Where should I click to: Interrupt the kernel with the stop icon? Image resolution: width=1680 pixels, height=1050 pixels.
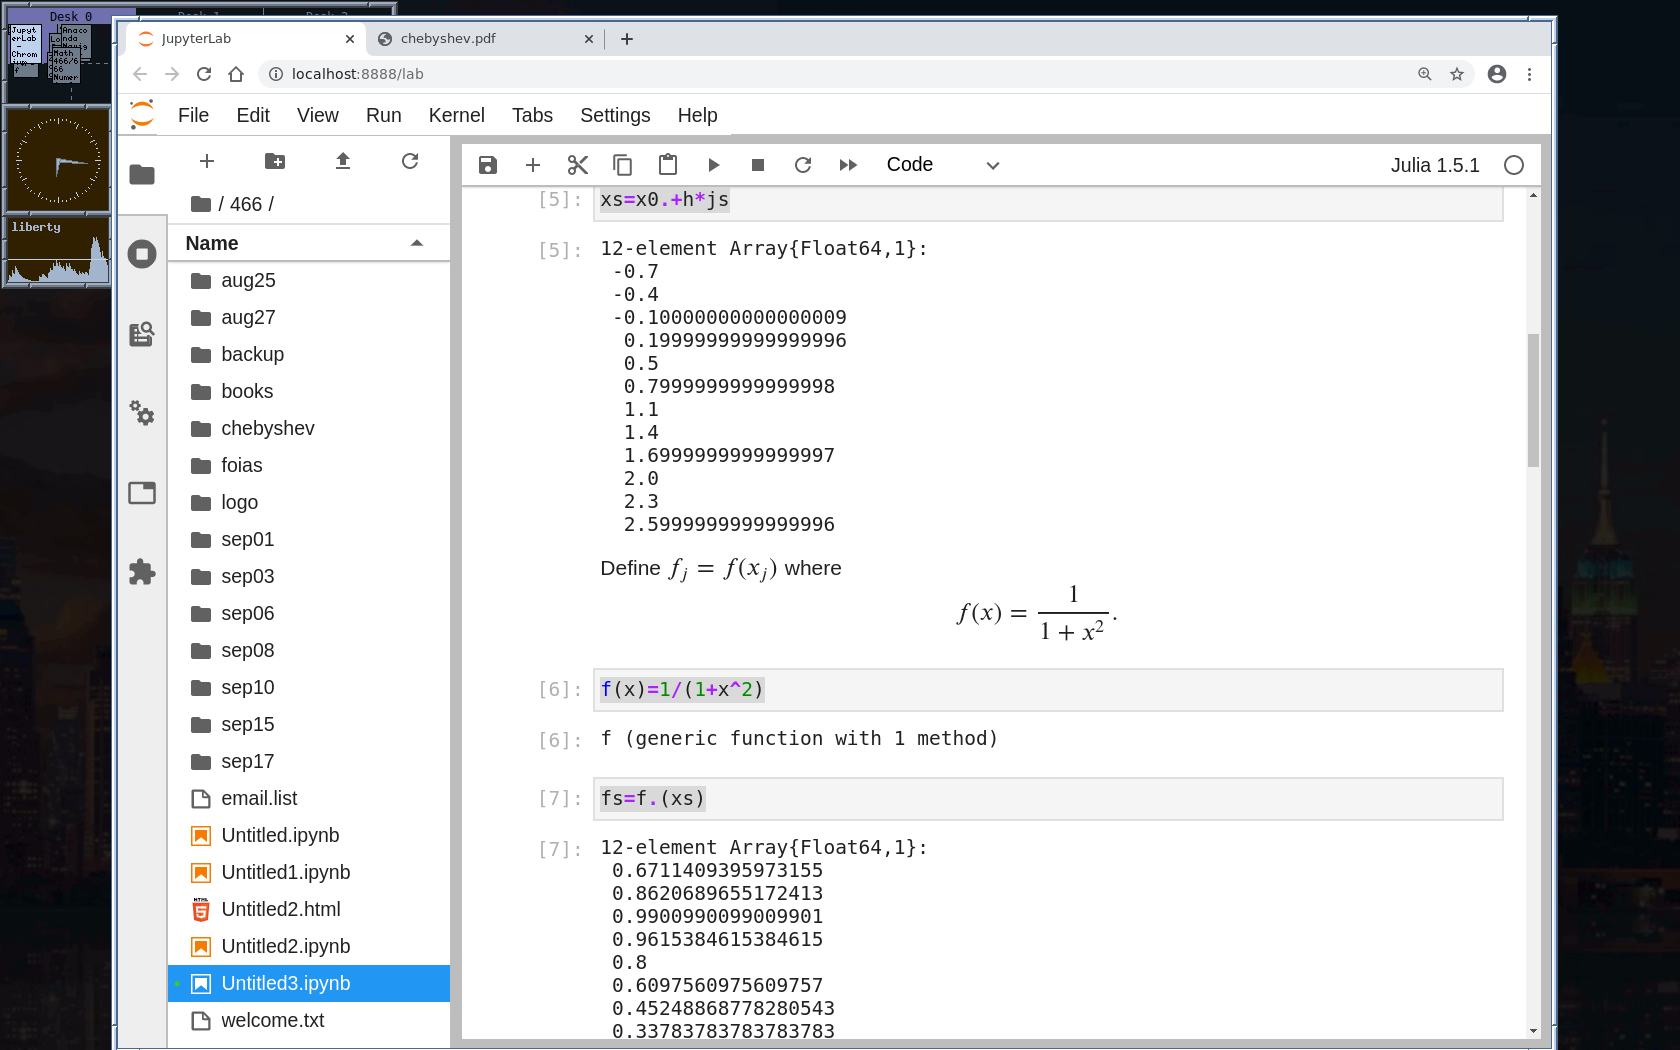coord(758,165)
